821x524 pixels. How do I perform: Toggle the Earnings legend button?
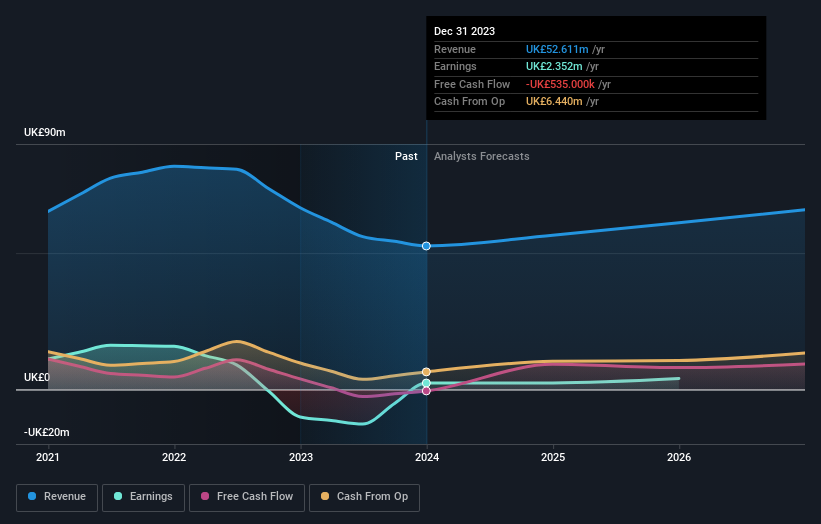click(143, 497)
